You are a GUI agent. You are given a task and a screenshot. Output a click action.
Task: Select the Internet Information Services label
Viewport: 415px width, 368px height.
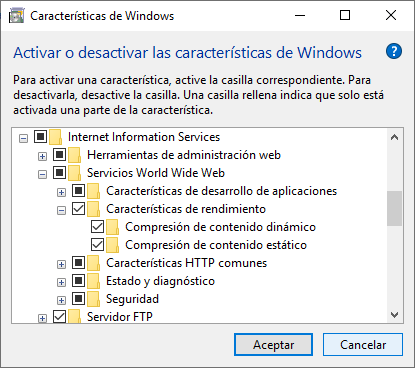[144, 137]
